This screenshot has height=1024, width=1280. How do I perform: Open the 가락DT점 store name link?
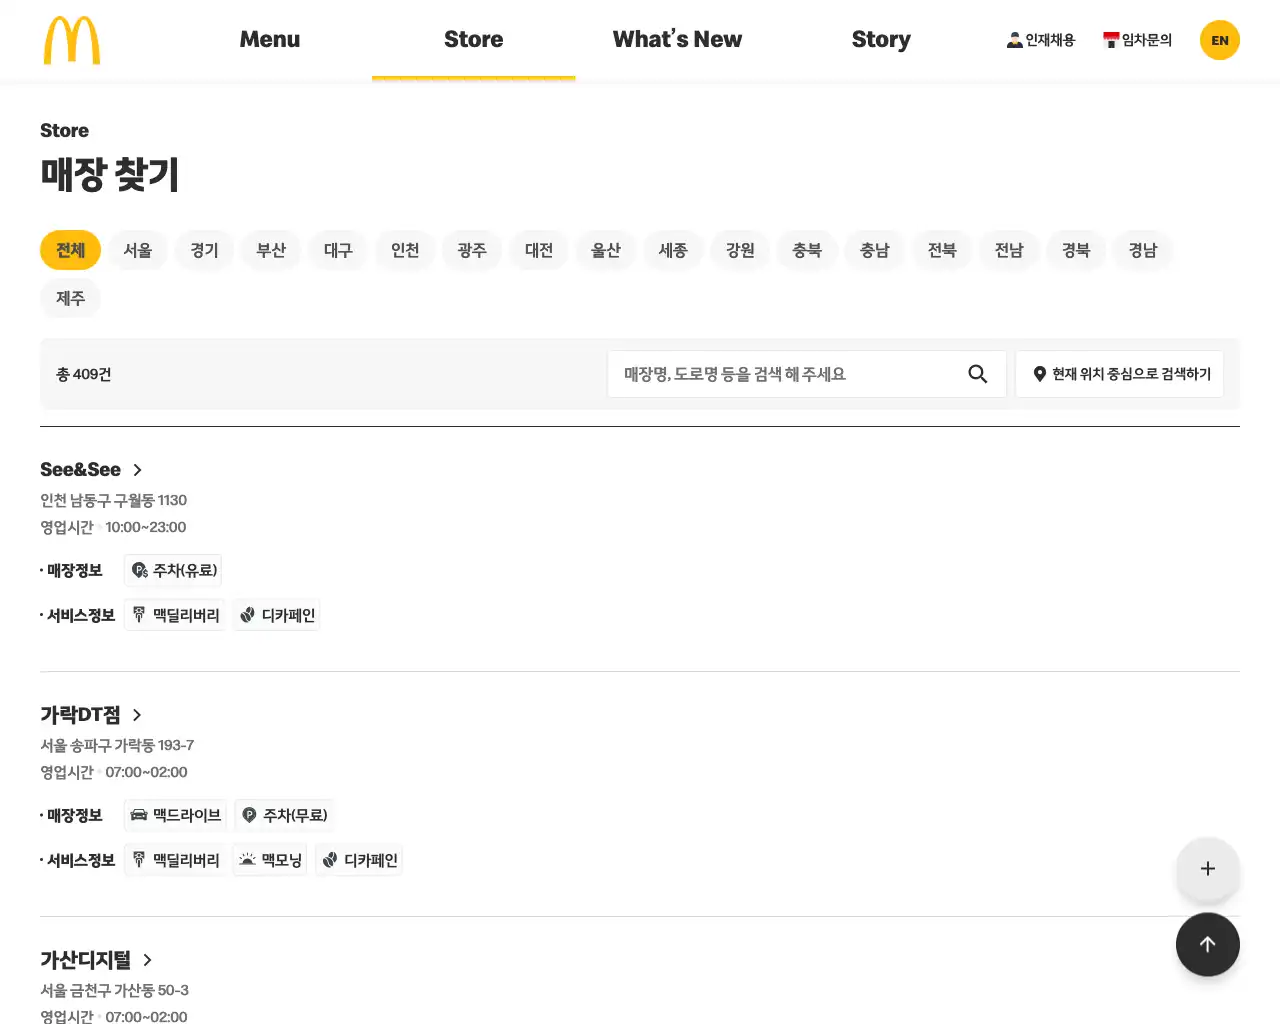coord(80,715)
